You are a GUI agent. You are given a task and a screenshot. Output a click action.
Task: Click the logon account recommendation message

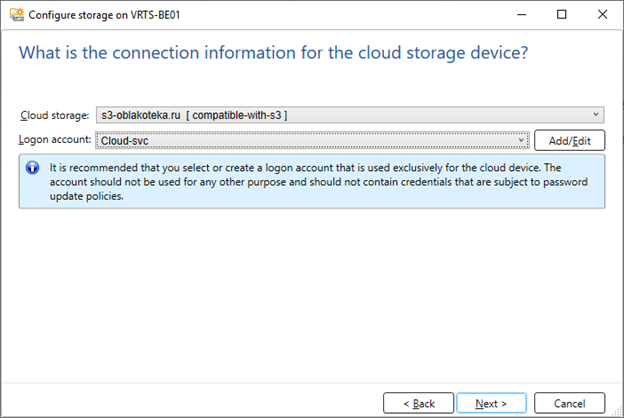pyautogui.click(x=318, y=182)
